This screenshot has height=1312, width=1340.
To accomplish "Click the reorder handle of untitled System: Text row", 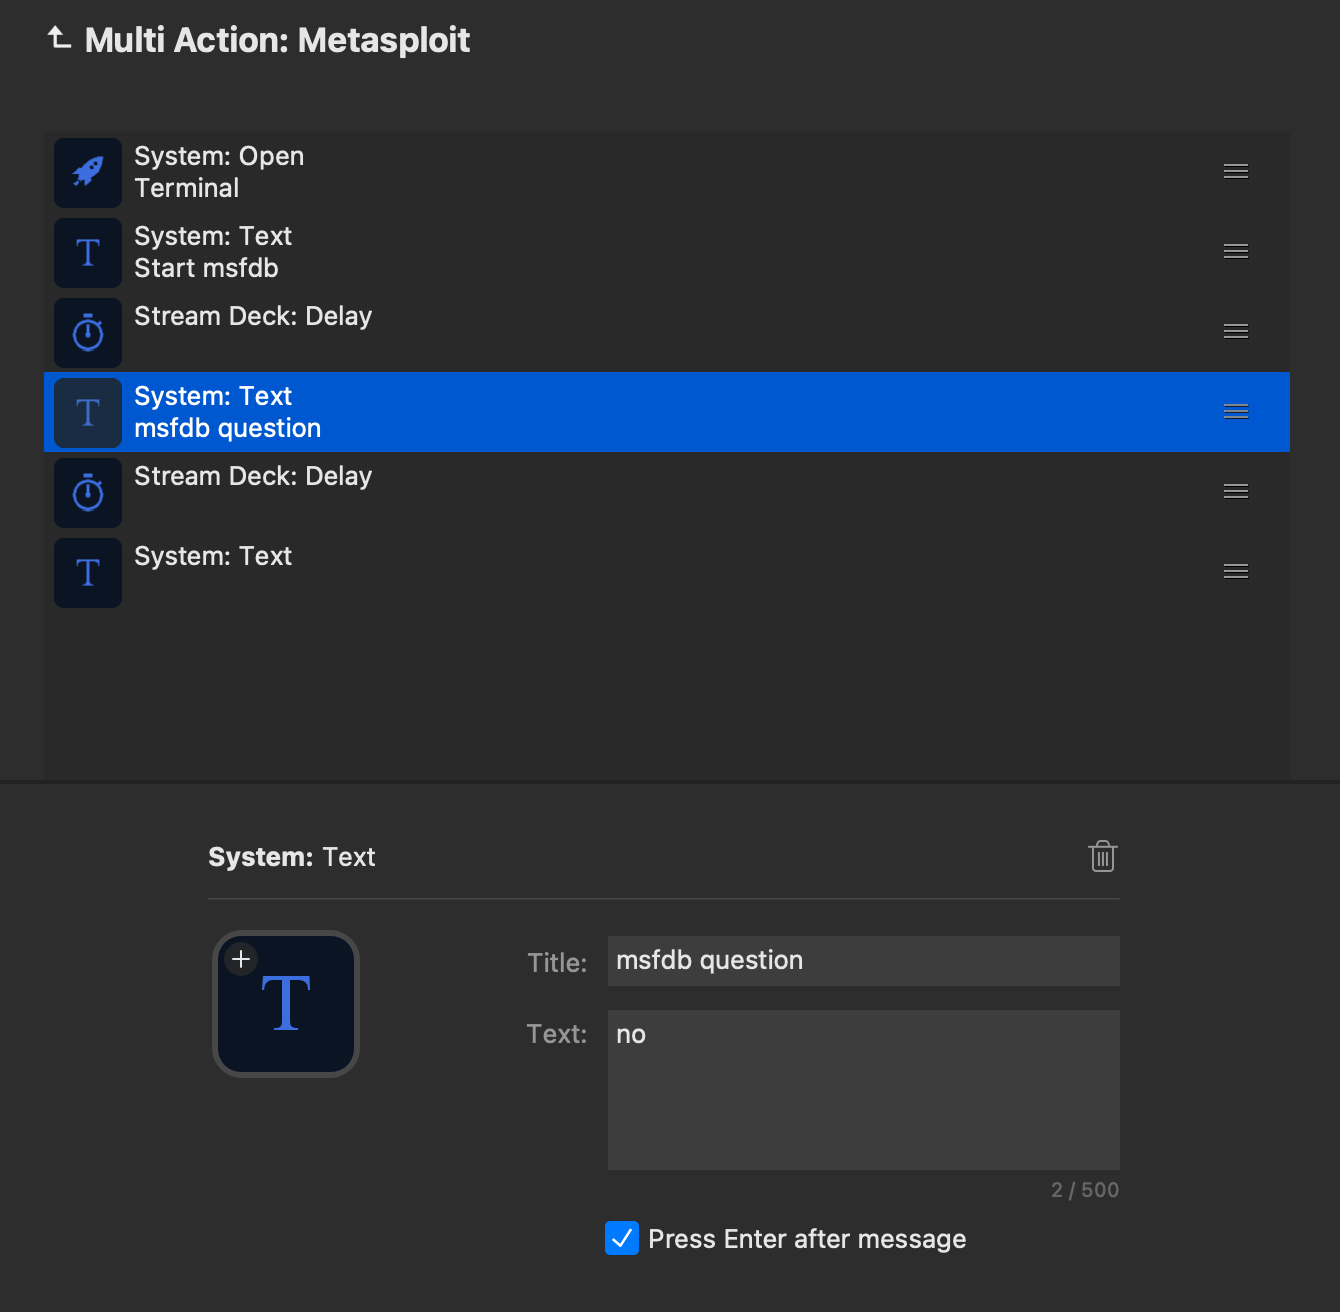I will pos(1235,572).
